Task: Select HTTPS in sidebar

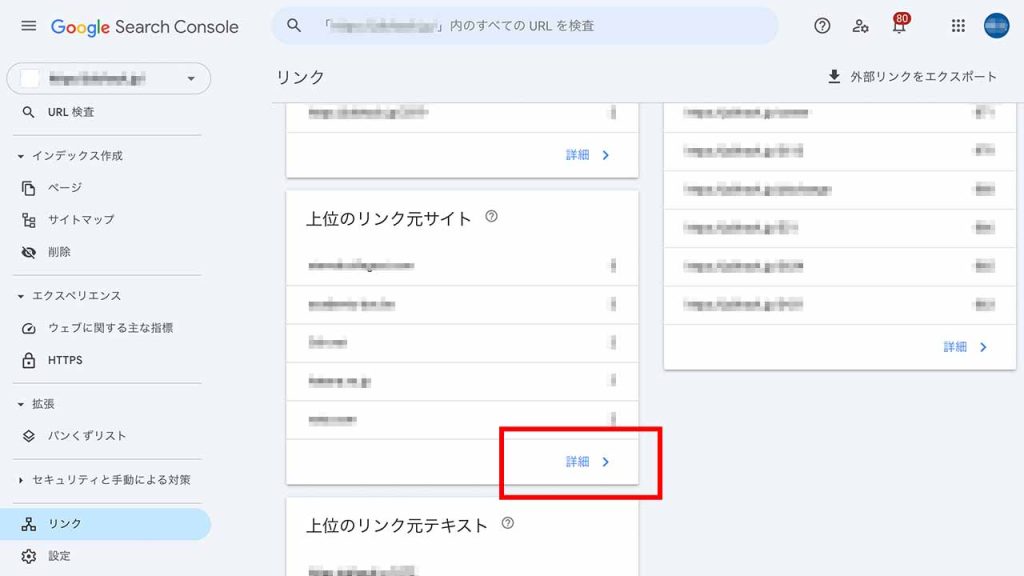Action: (65, 360)
